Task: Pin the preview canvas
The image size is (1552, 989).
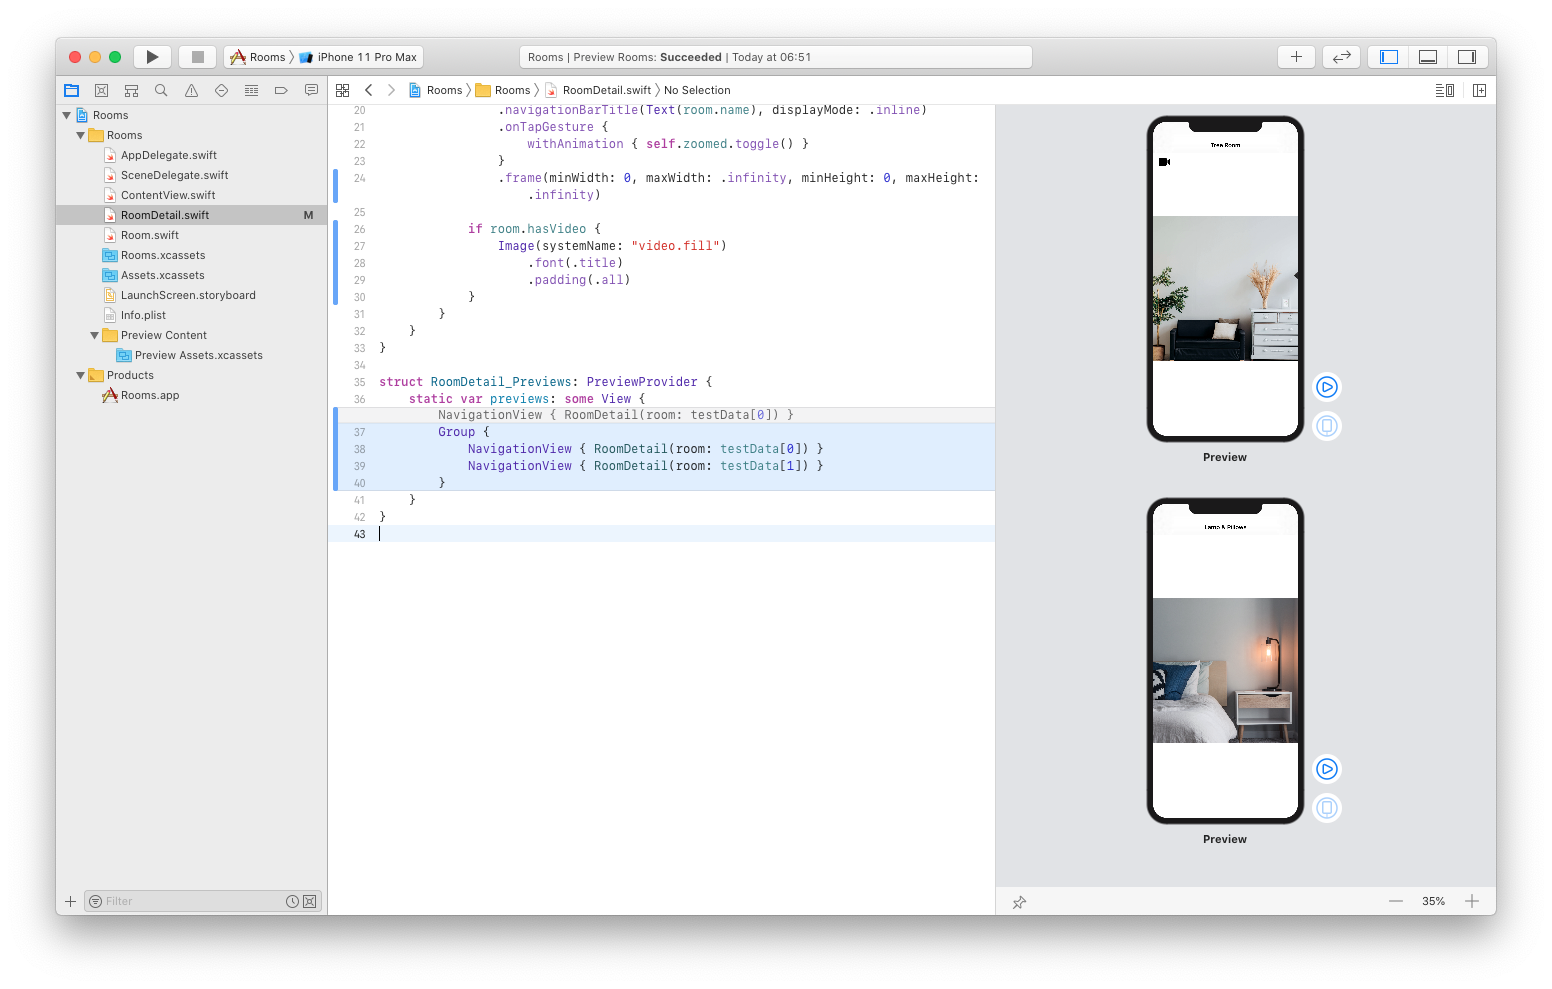Action: click(1019, 901)
